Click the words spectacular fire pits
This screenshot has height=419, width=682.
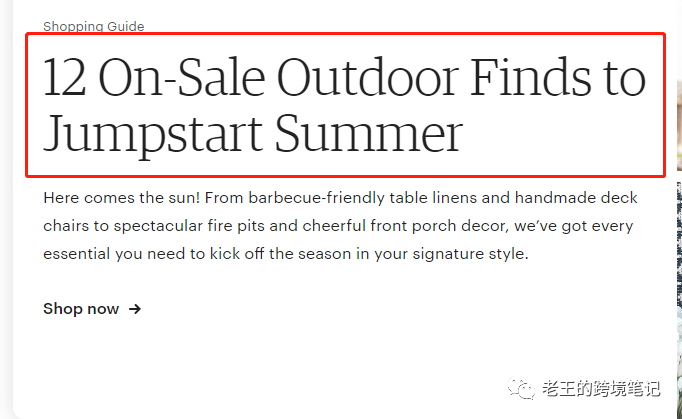click(189, 226)
